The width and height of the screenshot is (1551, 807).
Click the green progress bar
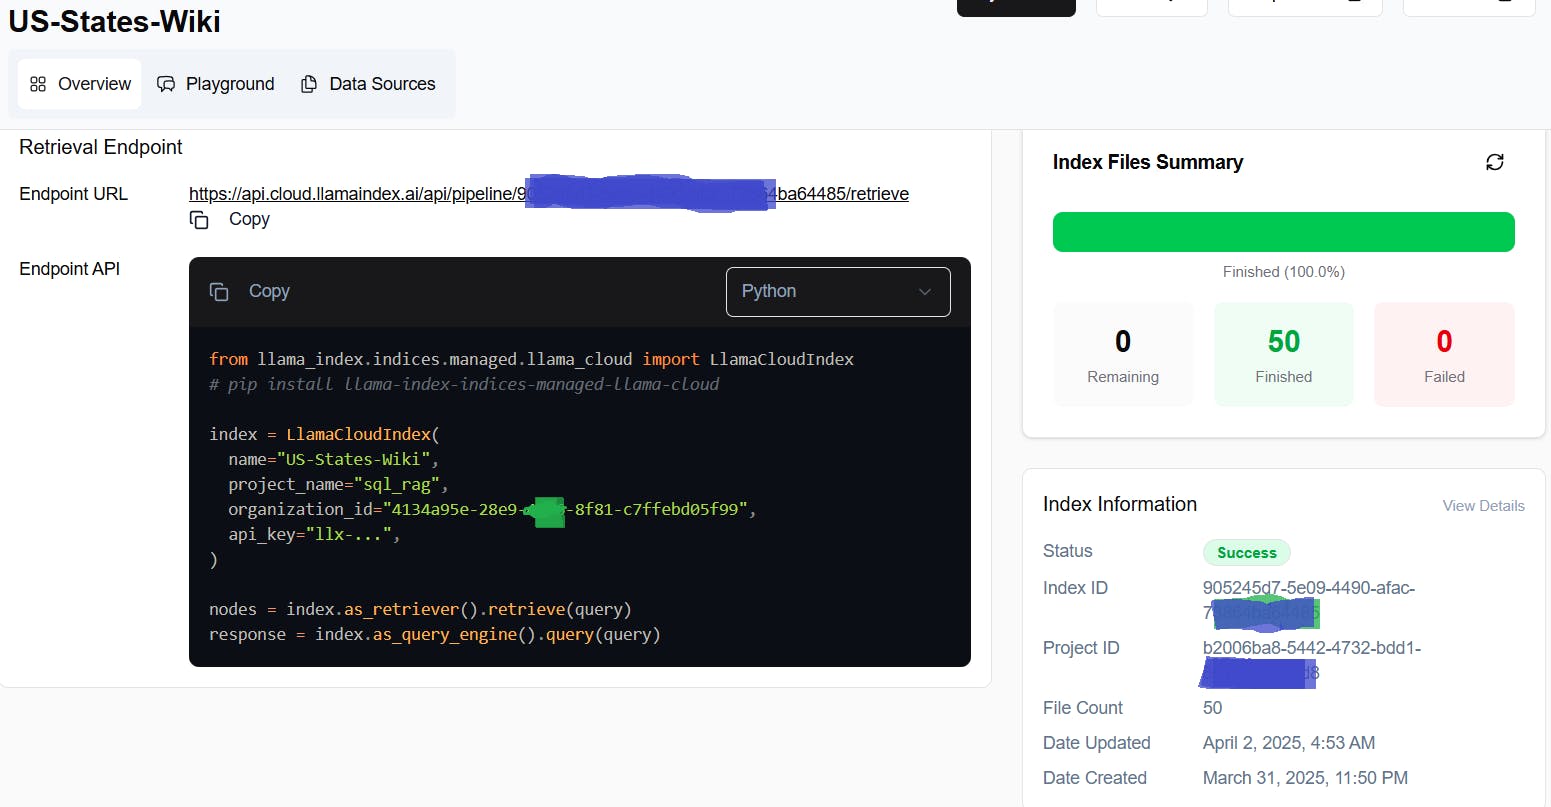coord(1283,231)
